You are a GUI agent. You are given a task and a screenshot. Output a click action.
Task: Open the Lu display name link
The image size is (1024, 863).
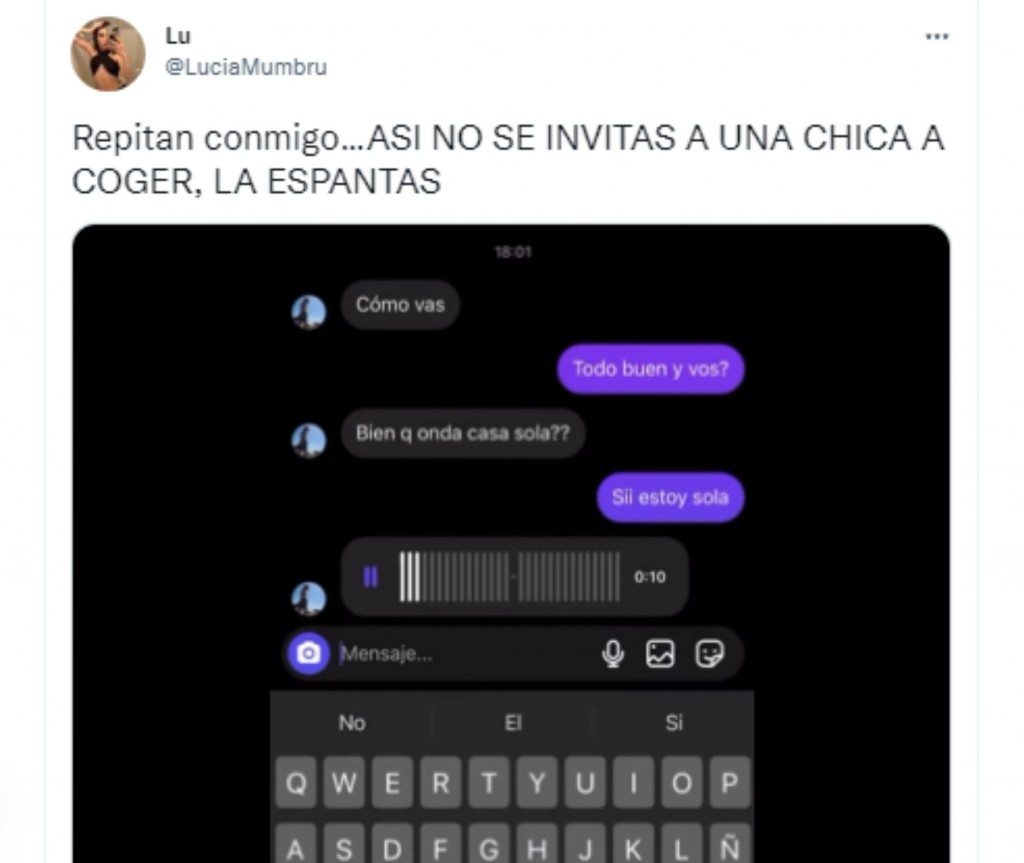(178, 35)
